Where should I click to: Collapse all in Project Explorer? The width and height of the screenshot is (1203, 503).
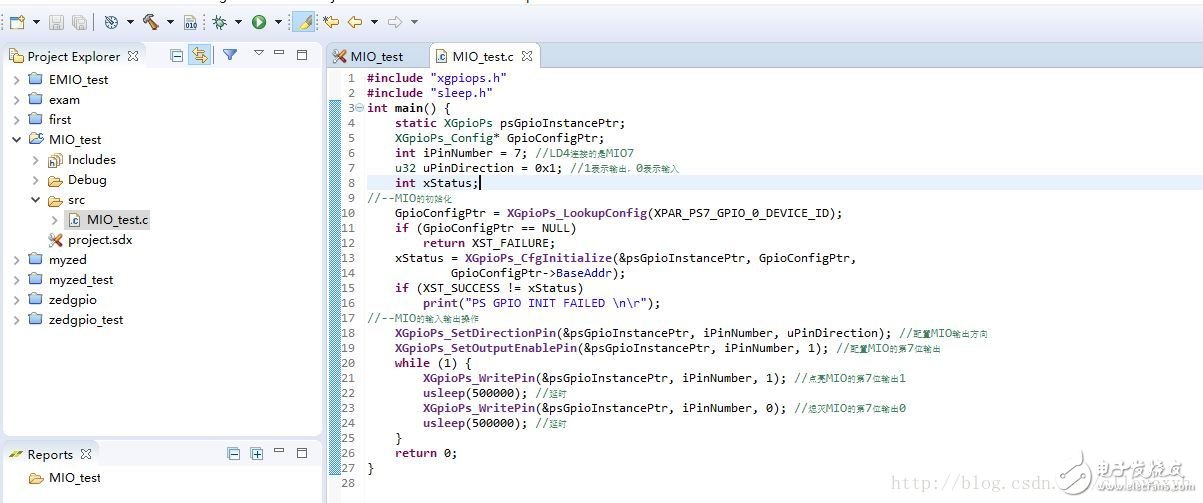click(177, 56)
